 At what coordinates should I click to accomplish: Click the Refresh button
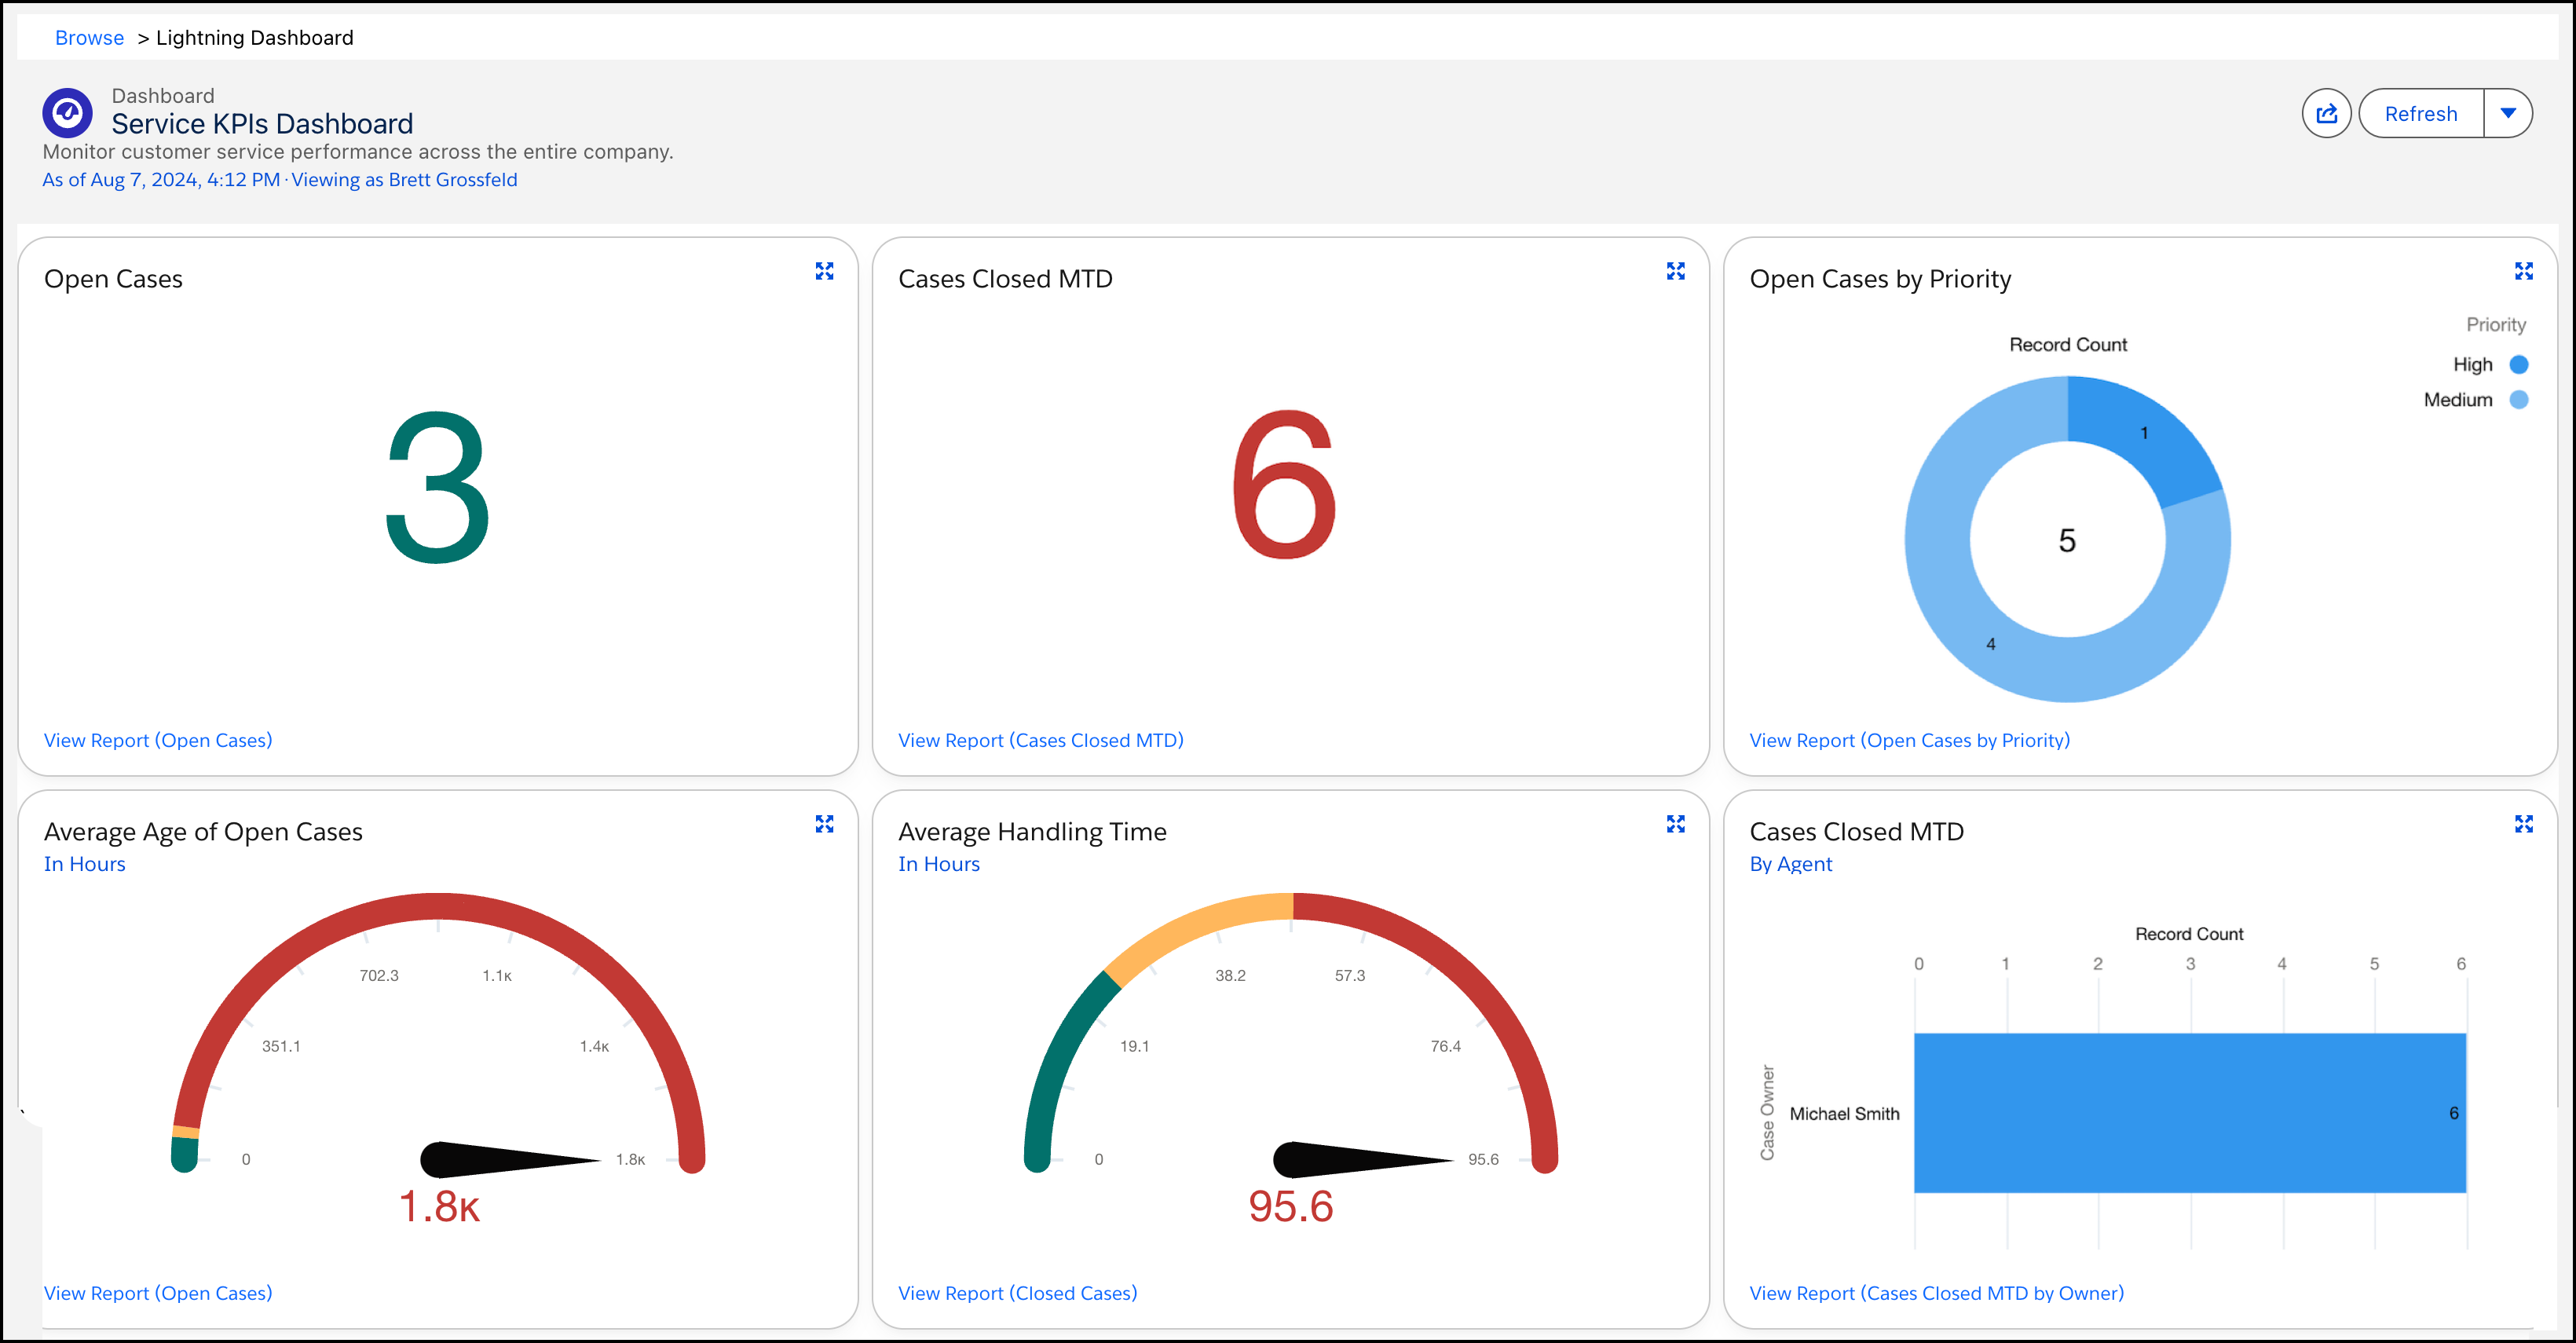click(2421, 113)
